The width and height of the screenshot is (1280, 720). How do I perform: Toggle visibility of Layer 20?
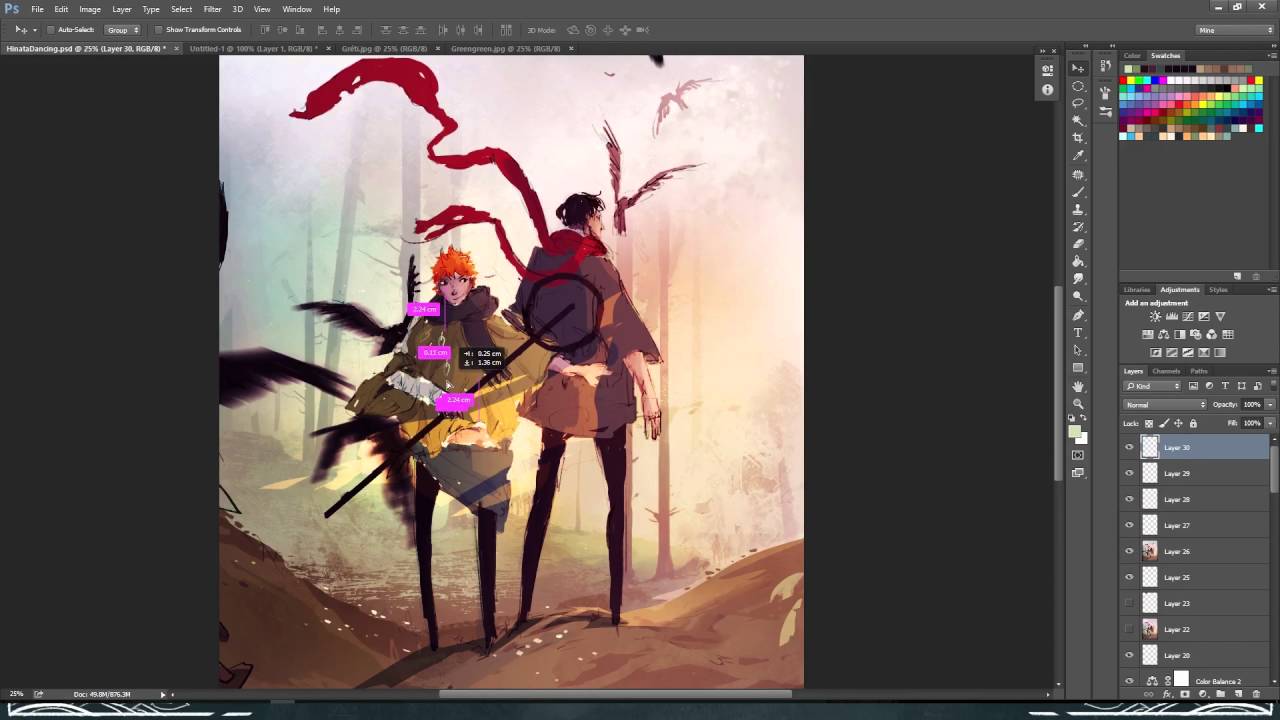pos(1130,656)
